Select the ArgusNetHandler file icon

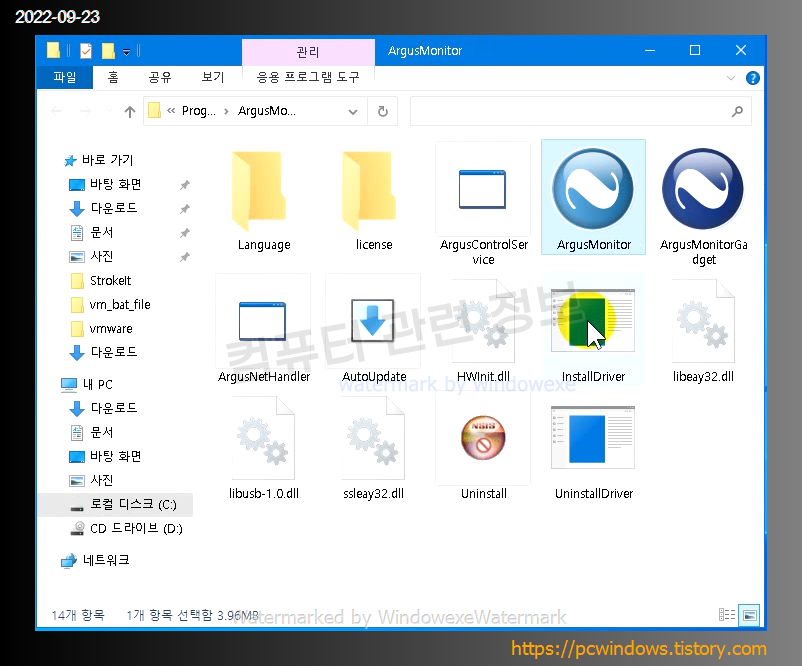coord(262,321)
